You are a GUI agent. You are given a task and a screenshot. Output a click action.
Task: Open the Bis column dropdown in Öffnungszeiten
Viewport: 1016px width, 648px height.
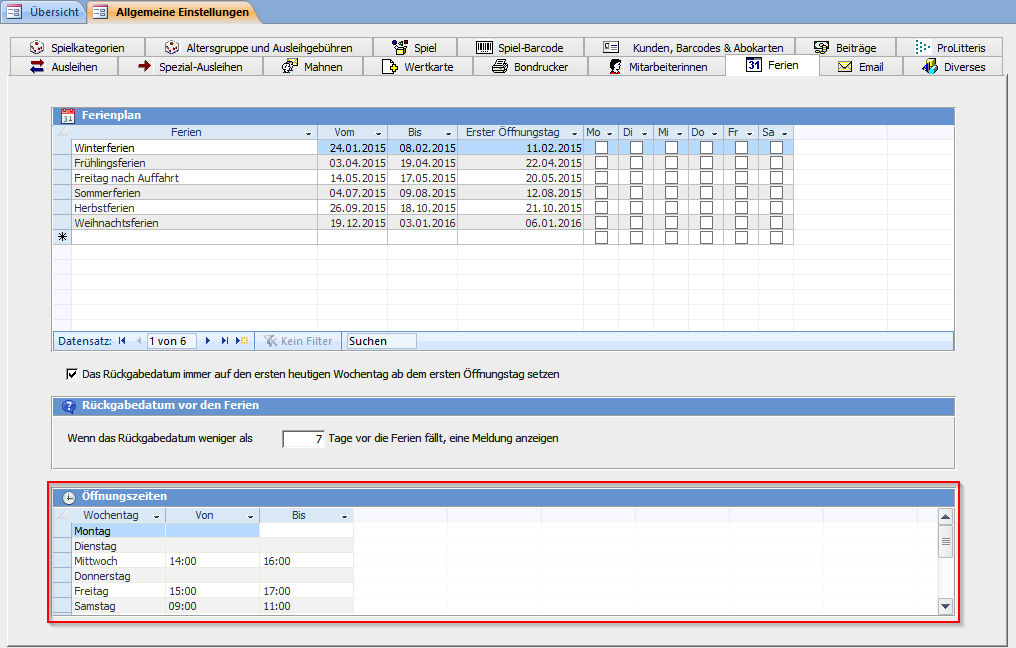[344, 516]
